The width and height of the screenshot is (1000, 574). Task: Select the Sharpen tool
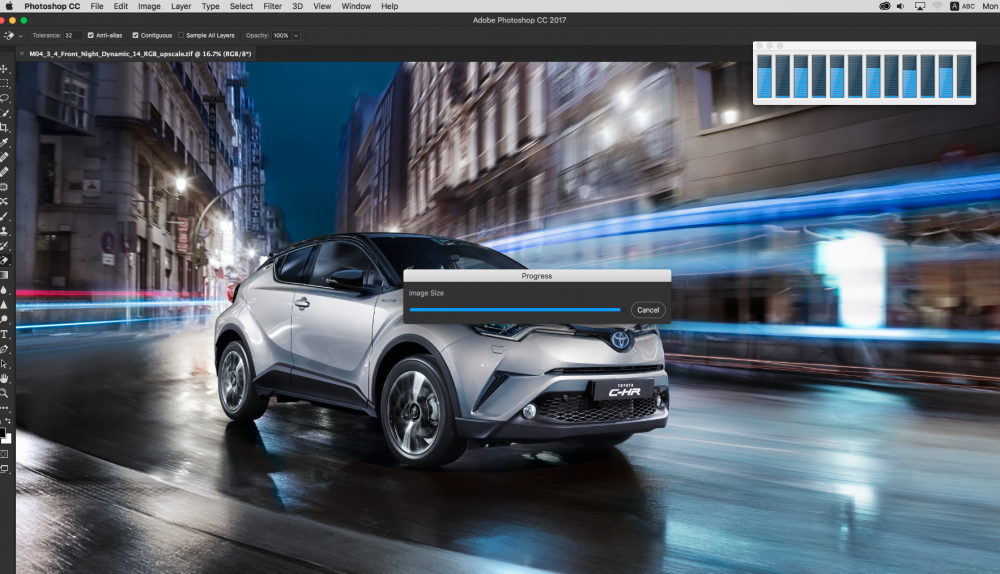pos(4,304)
